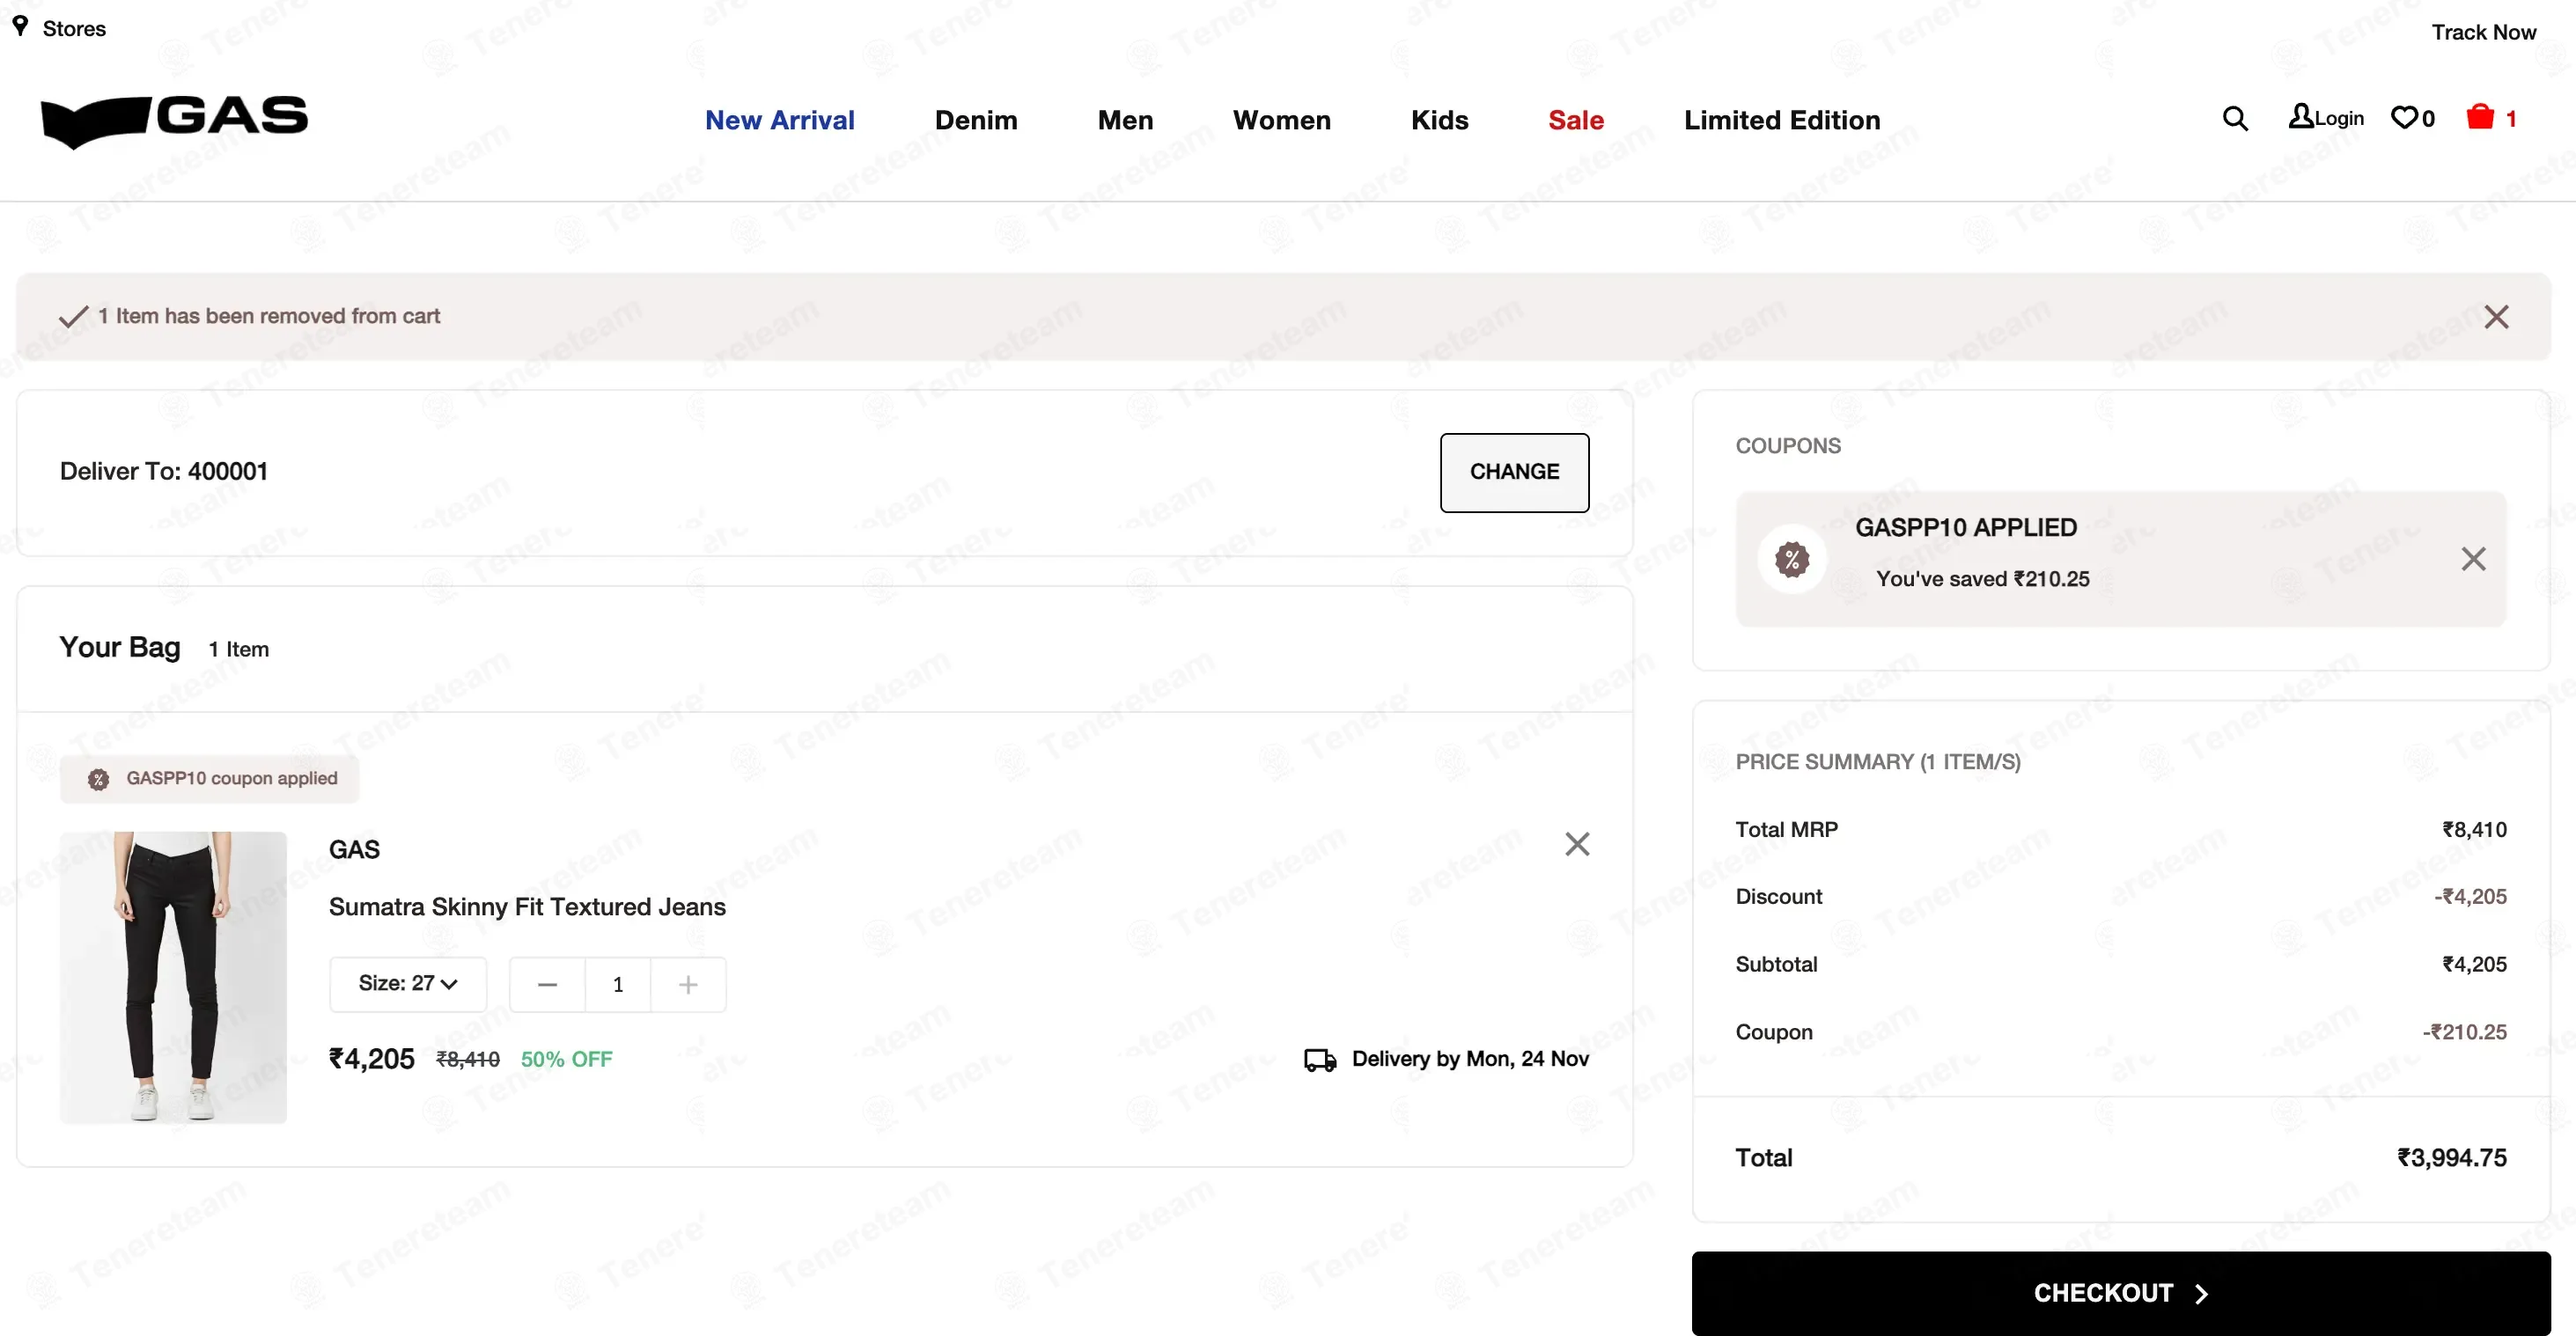Open the Men menu
2576x1336 pixels.
pyautogui.click(x=1125, y=120)
